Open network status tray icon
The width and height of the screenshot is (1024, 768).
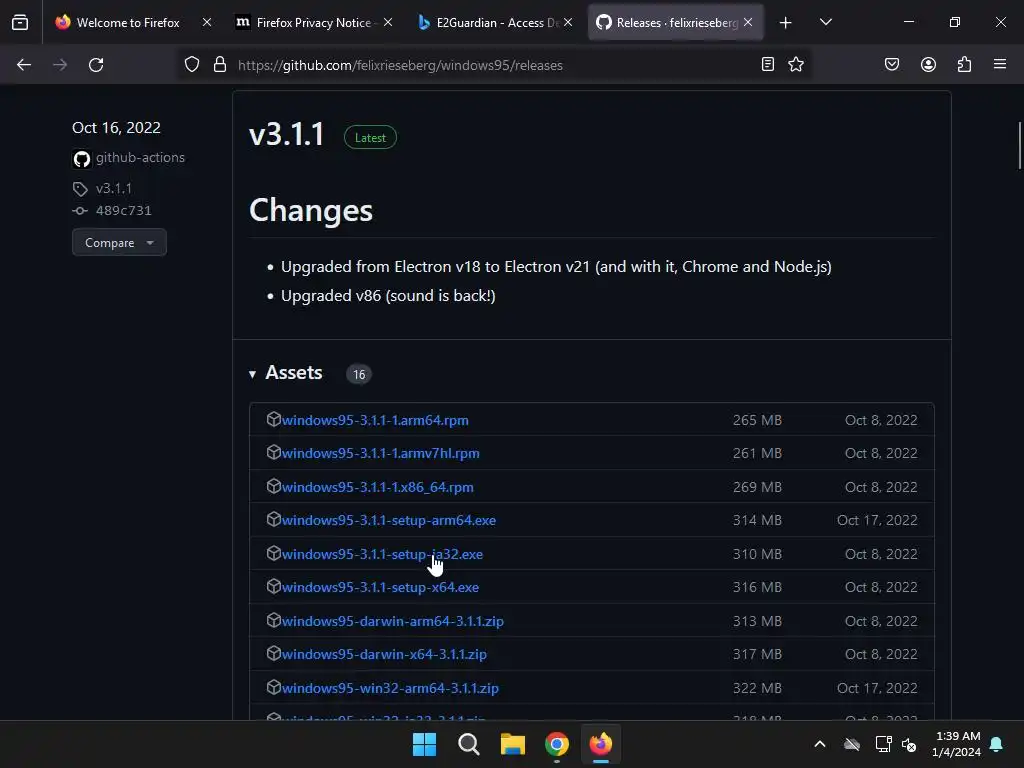click(883, 744)
